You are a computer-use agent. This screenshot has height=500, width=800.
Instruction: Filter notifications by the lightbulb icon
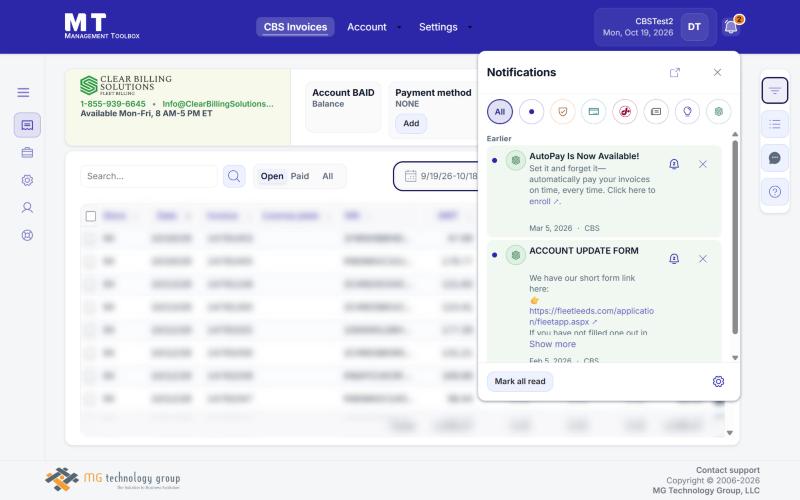(687, 111)
